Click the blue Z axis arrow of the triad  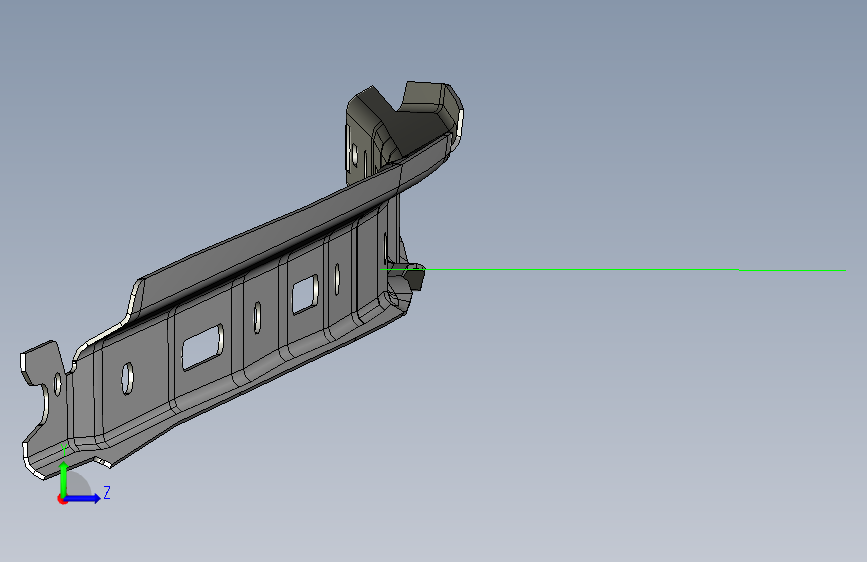coord(83,498)
